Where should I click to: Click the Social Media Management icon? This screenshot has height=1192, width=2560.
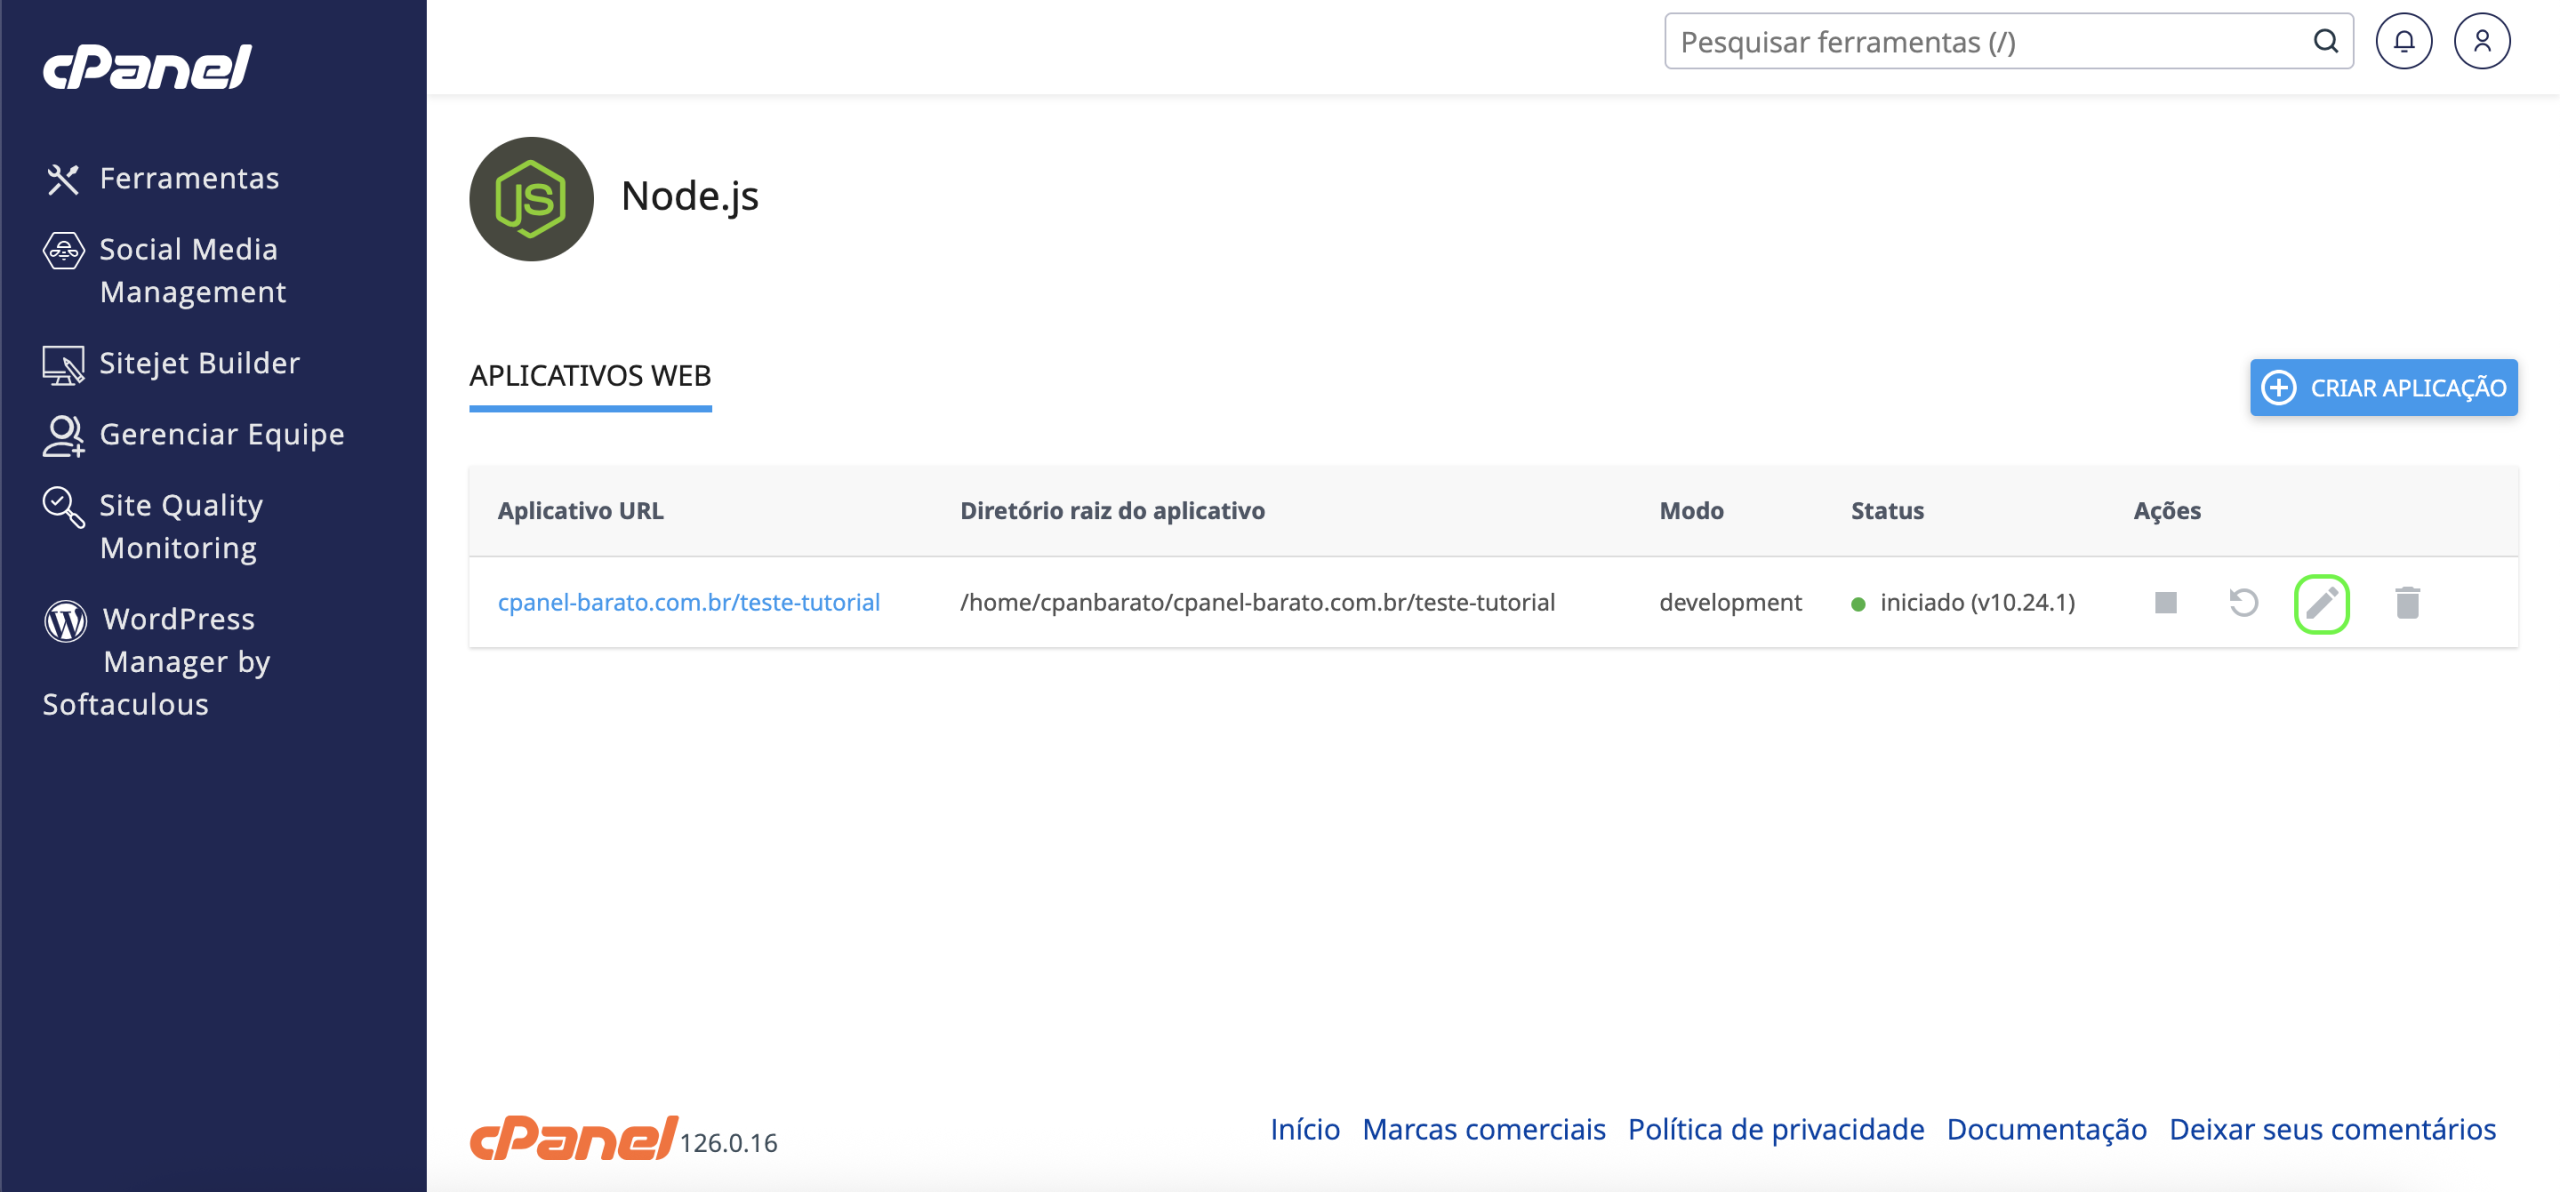click(63, 250)
